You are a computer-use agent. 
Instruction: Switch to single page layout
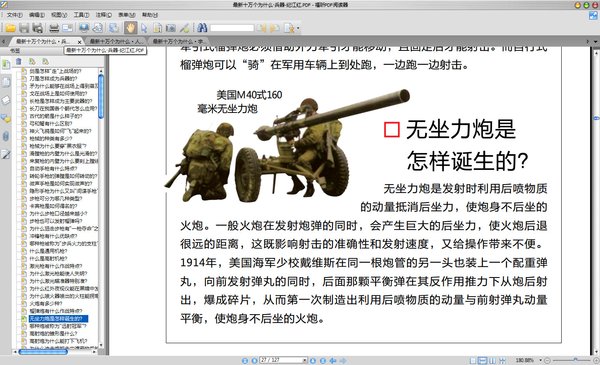[x=473, y=360]
